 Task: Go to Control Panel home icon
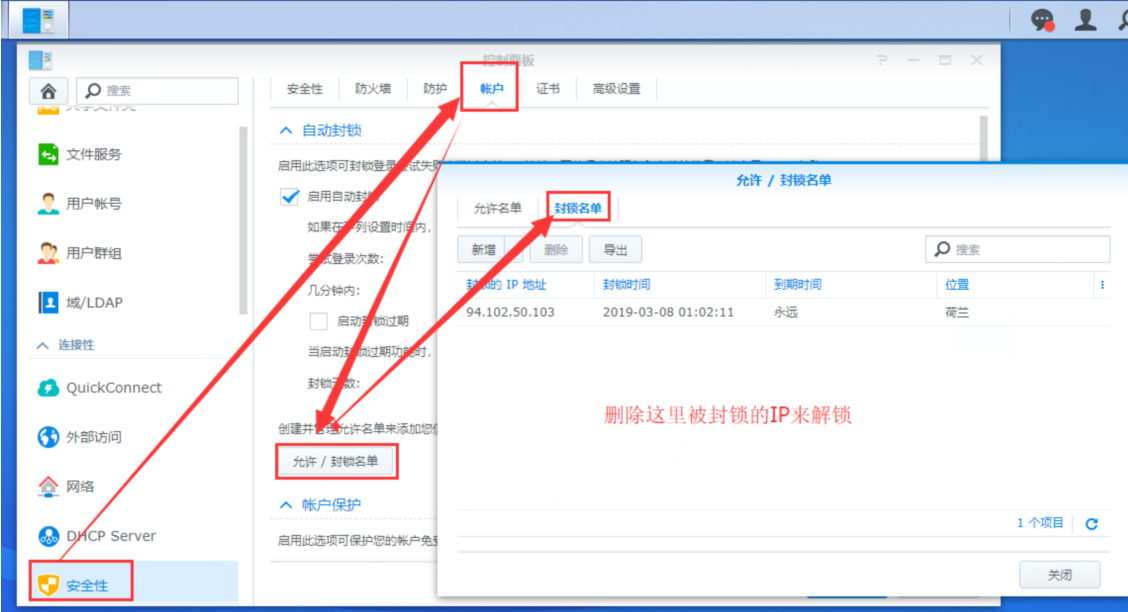pyautogui.click(x=48, y=91)
